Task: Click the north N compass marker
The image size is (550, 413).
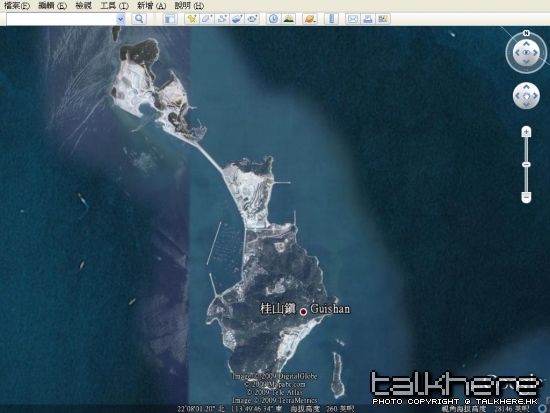Action: coord(526,33)
